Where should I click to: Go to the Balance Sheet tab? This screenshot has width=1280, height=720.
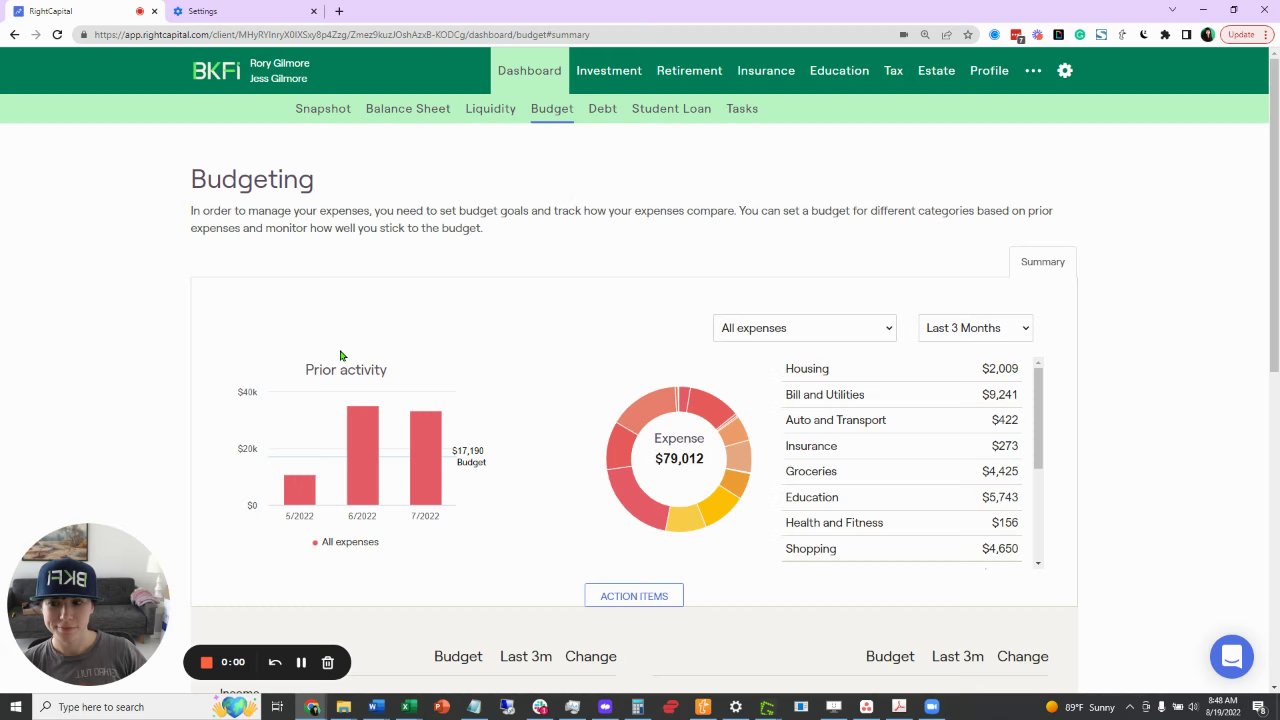408,108
